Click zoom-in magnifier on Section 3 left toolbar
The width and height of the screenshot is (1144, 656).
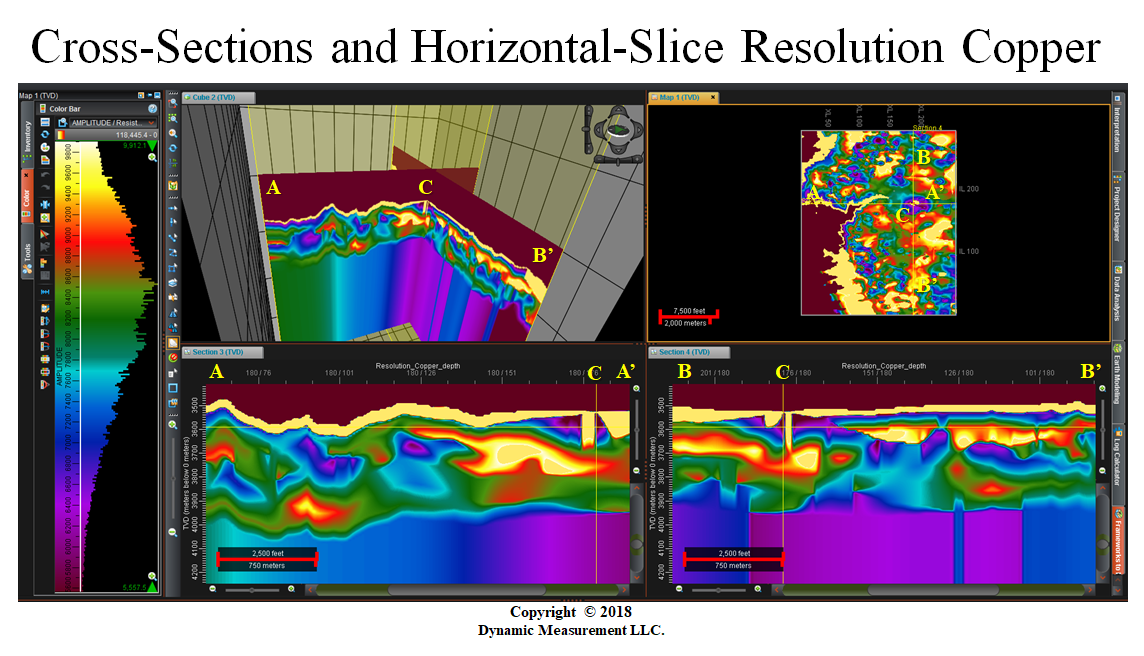[173, 425]
